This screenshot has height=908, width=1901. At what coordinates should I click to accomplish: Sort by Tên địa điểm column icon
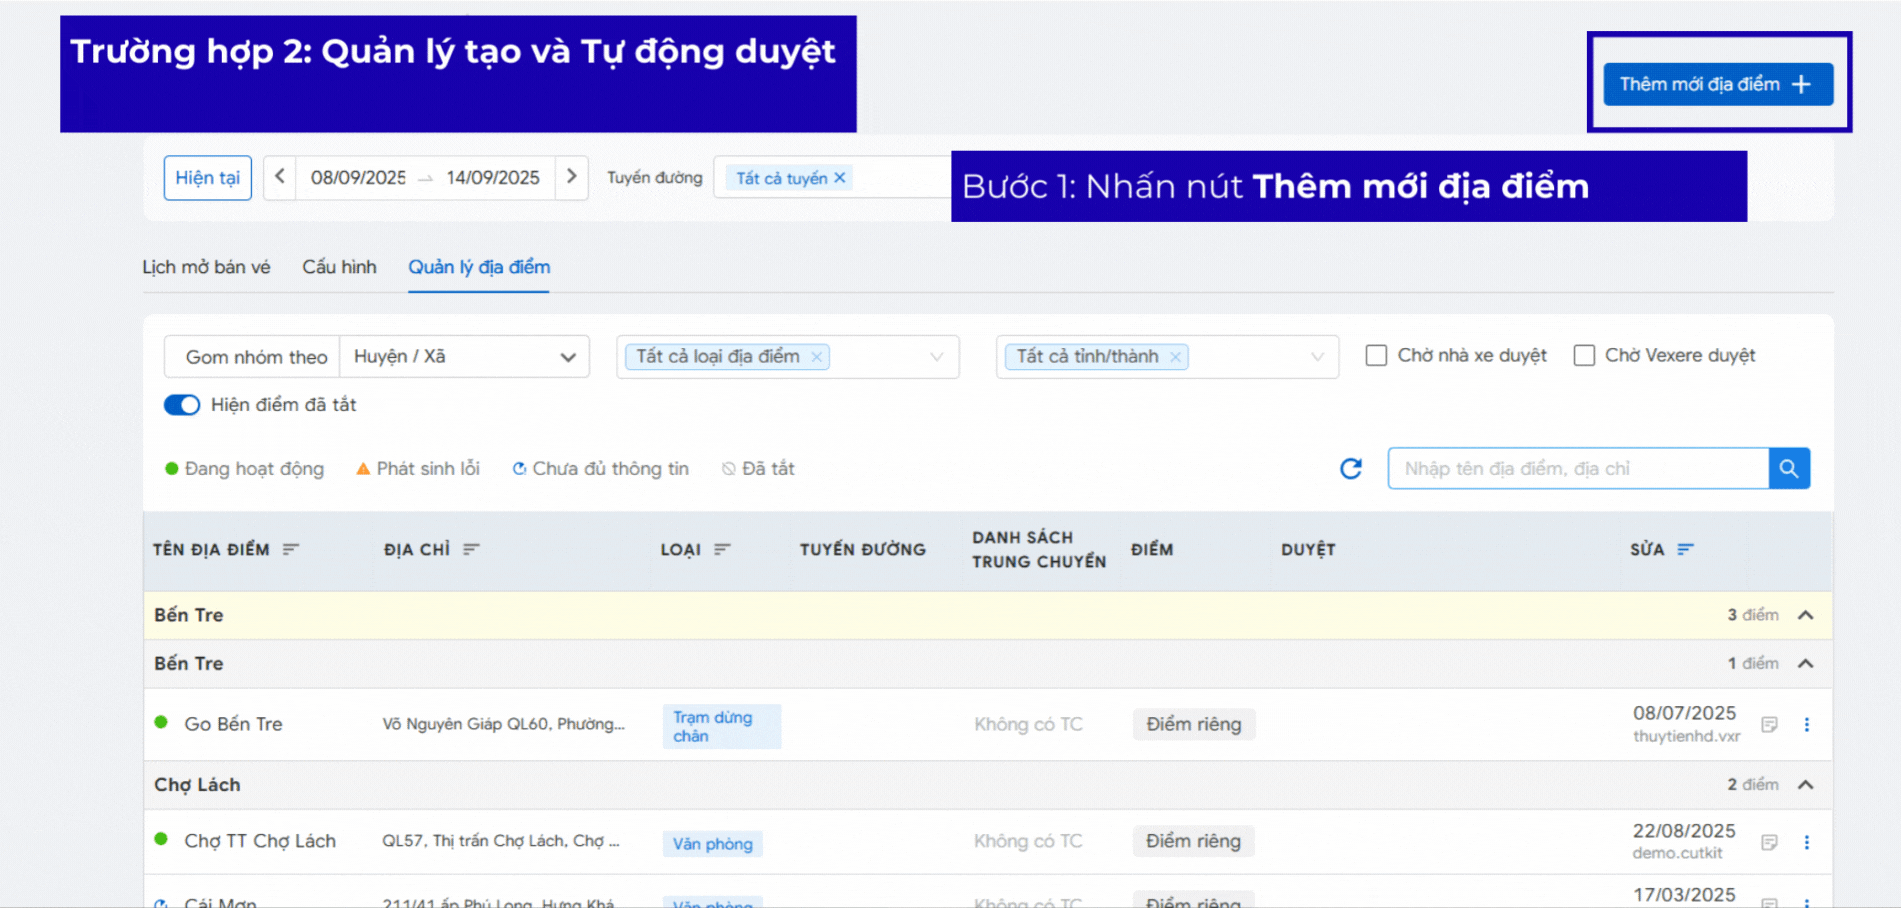[x=291, y=549]
